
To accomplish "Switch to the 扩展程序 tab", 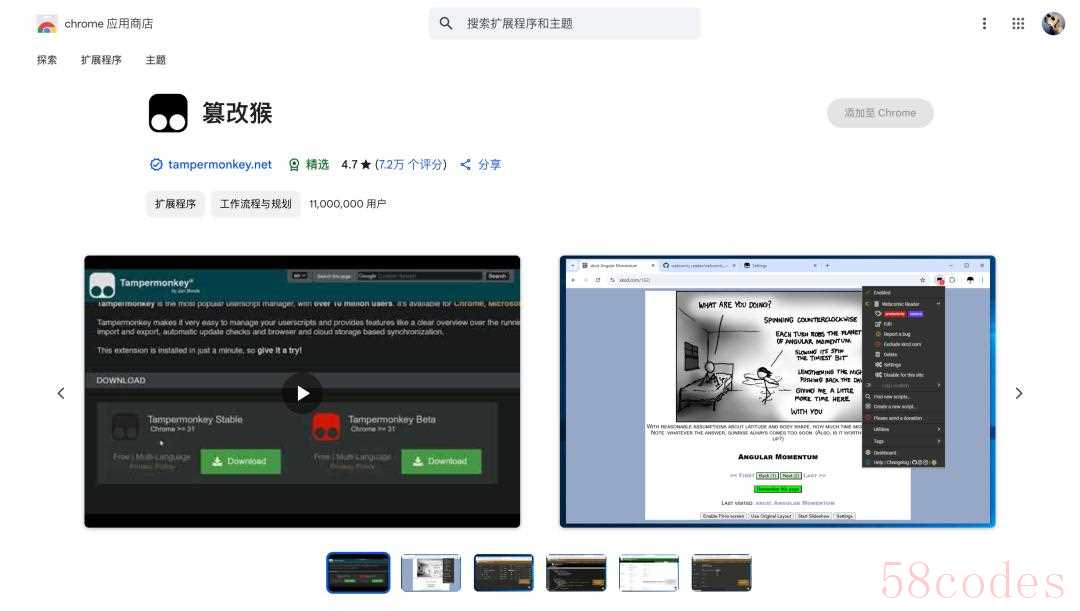I will (101, 60).
